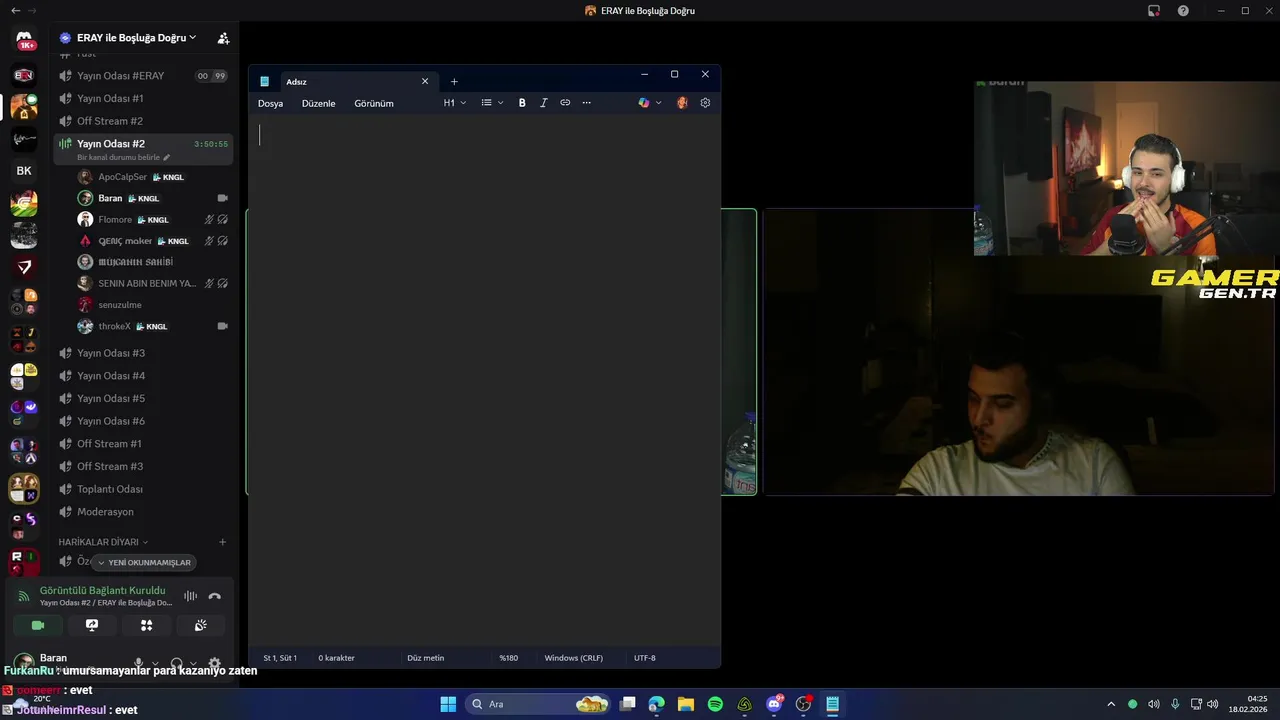Click in the Notepad text editing area
This screenshot has height=720, width=1280.
click(x=484, y=380)
